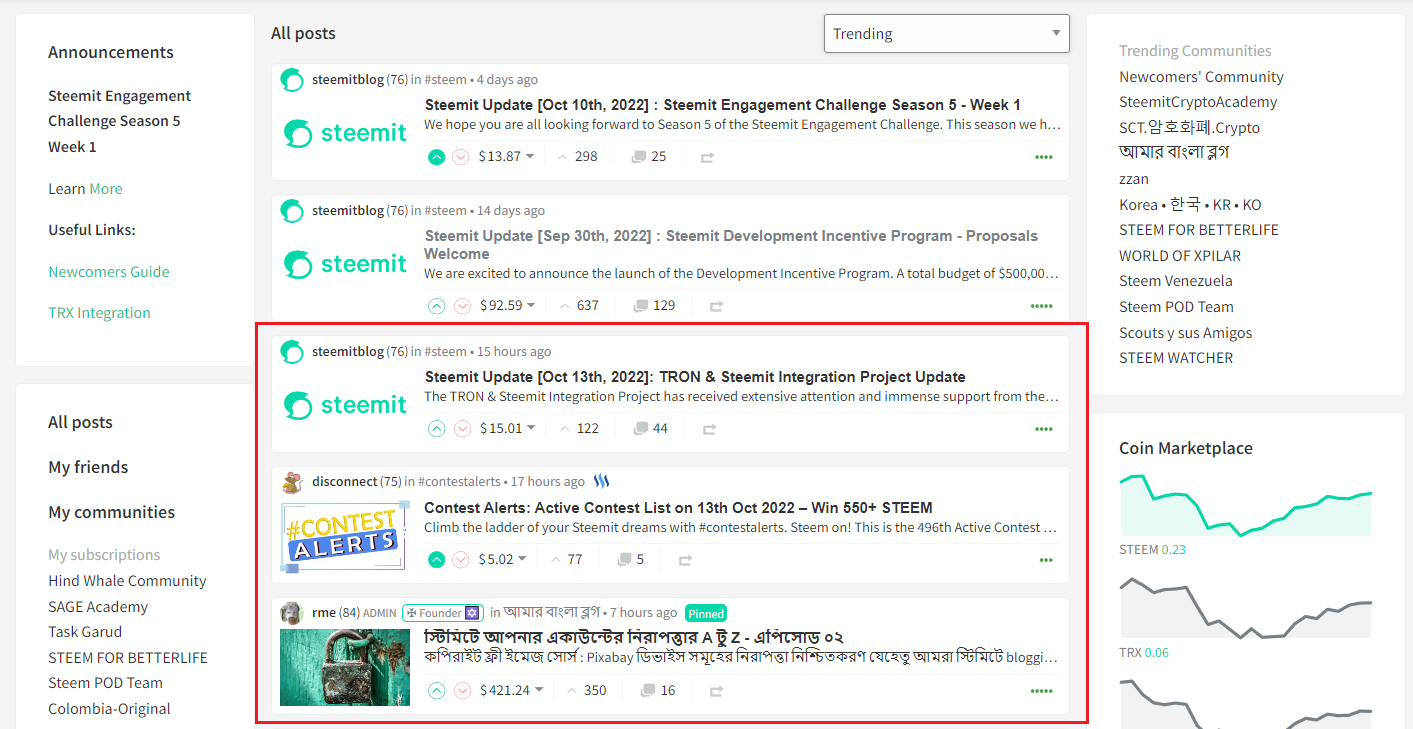Viewport: 1413px width, 729px height.
Task: Open comments on rme's pinned post
Action: (657, 691)
